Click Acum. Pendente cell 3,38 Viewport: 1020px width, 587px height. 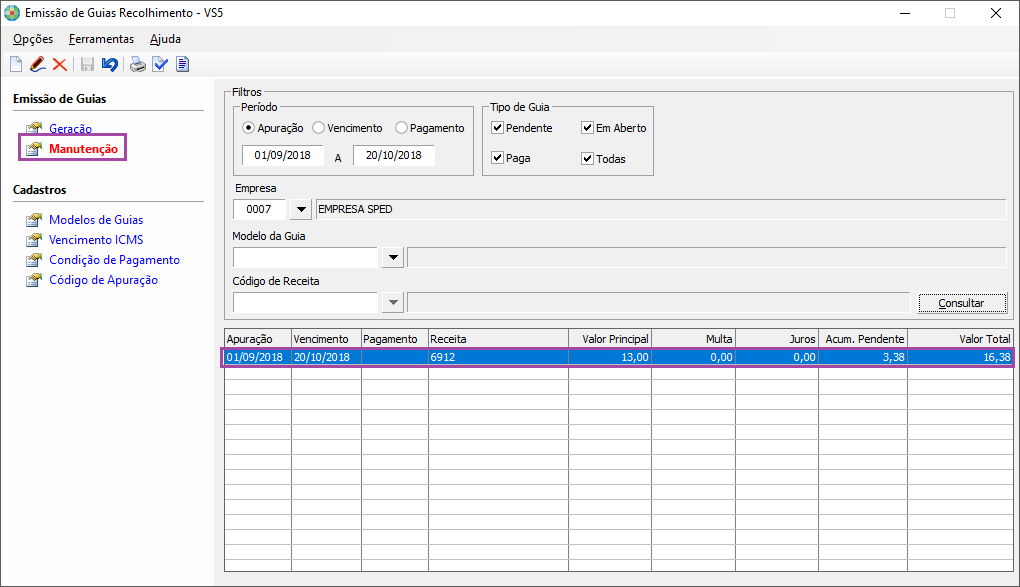coord(863,357)
